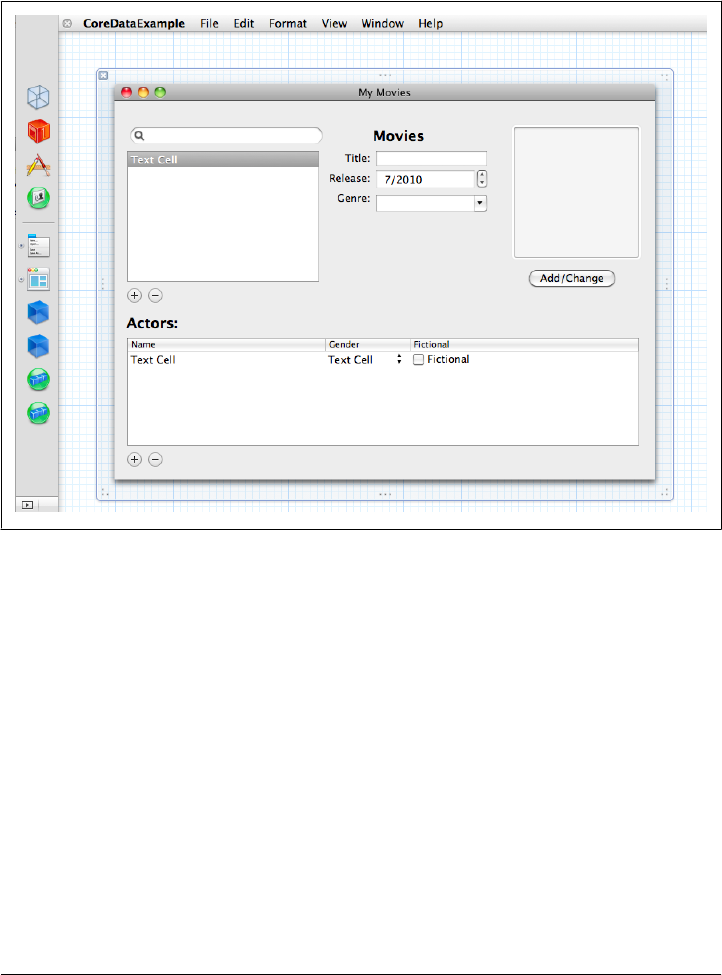Select the Movies heading label
Screen dimensions: 722x975
click(399, 136)
